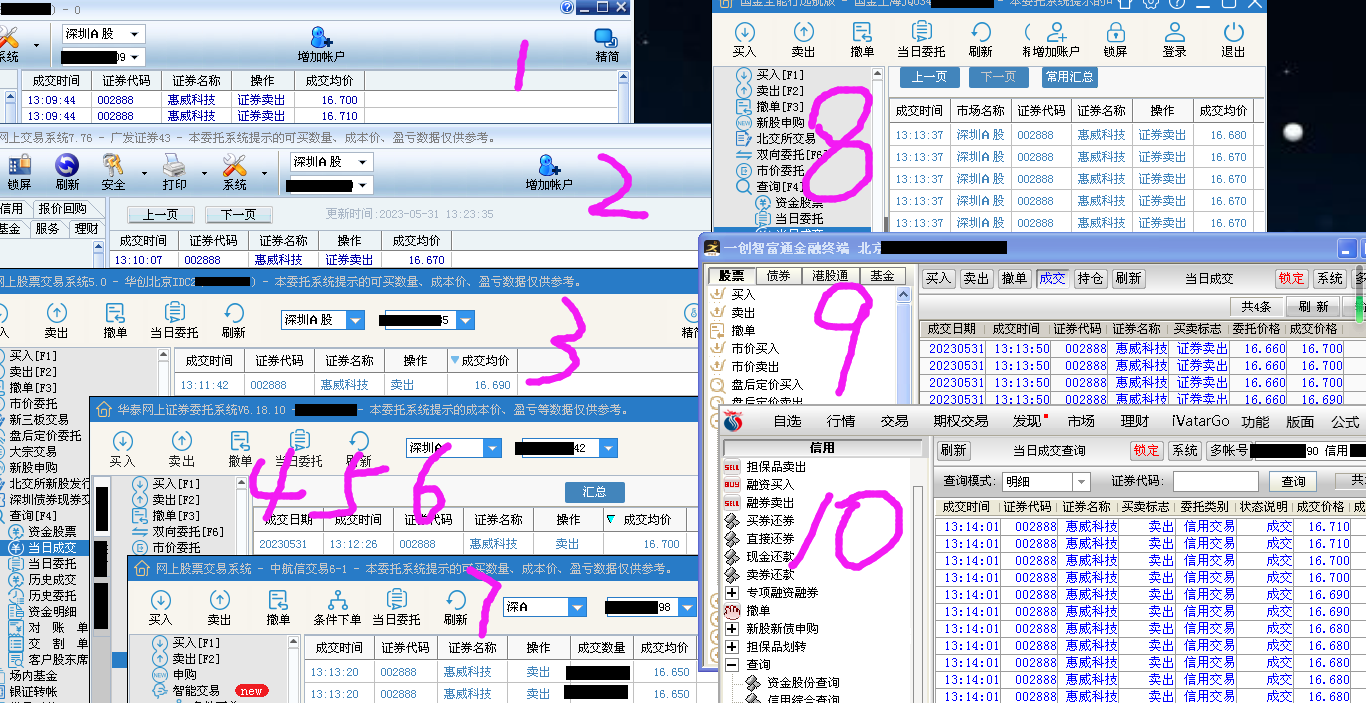The image size is (1366, 703).
Task: Open the 期权交易 menu in window 10
Action: [x=960, y=421]
